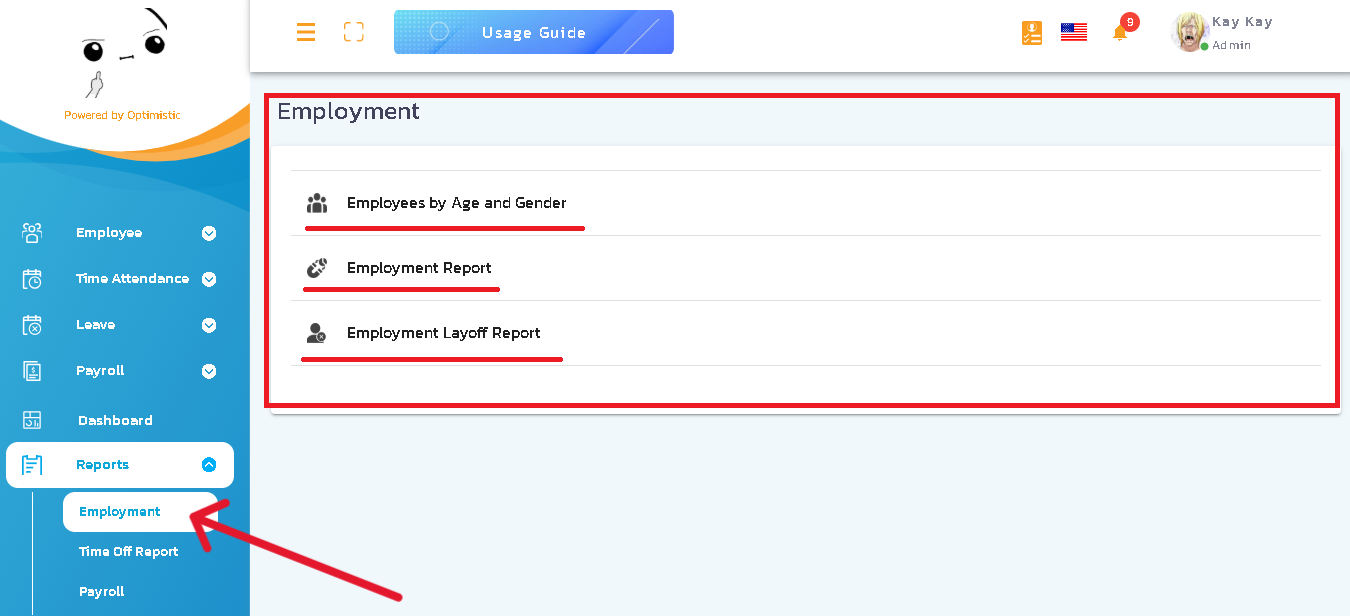Open the Kay Kay admin profile avatar

point(1189,32)
